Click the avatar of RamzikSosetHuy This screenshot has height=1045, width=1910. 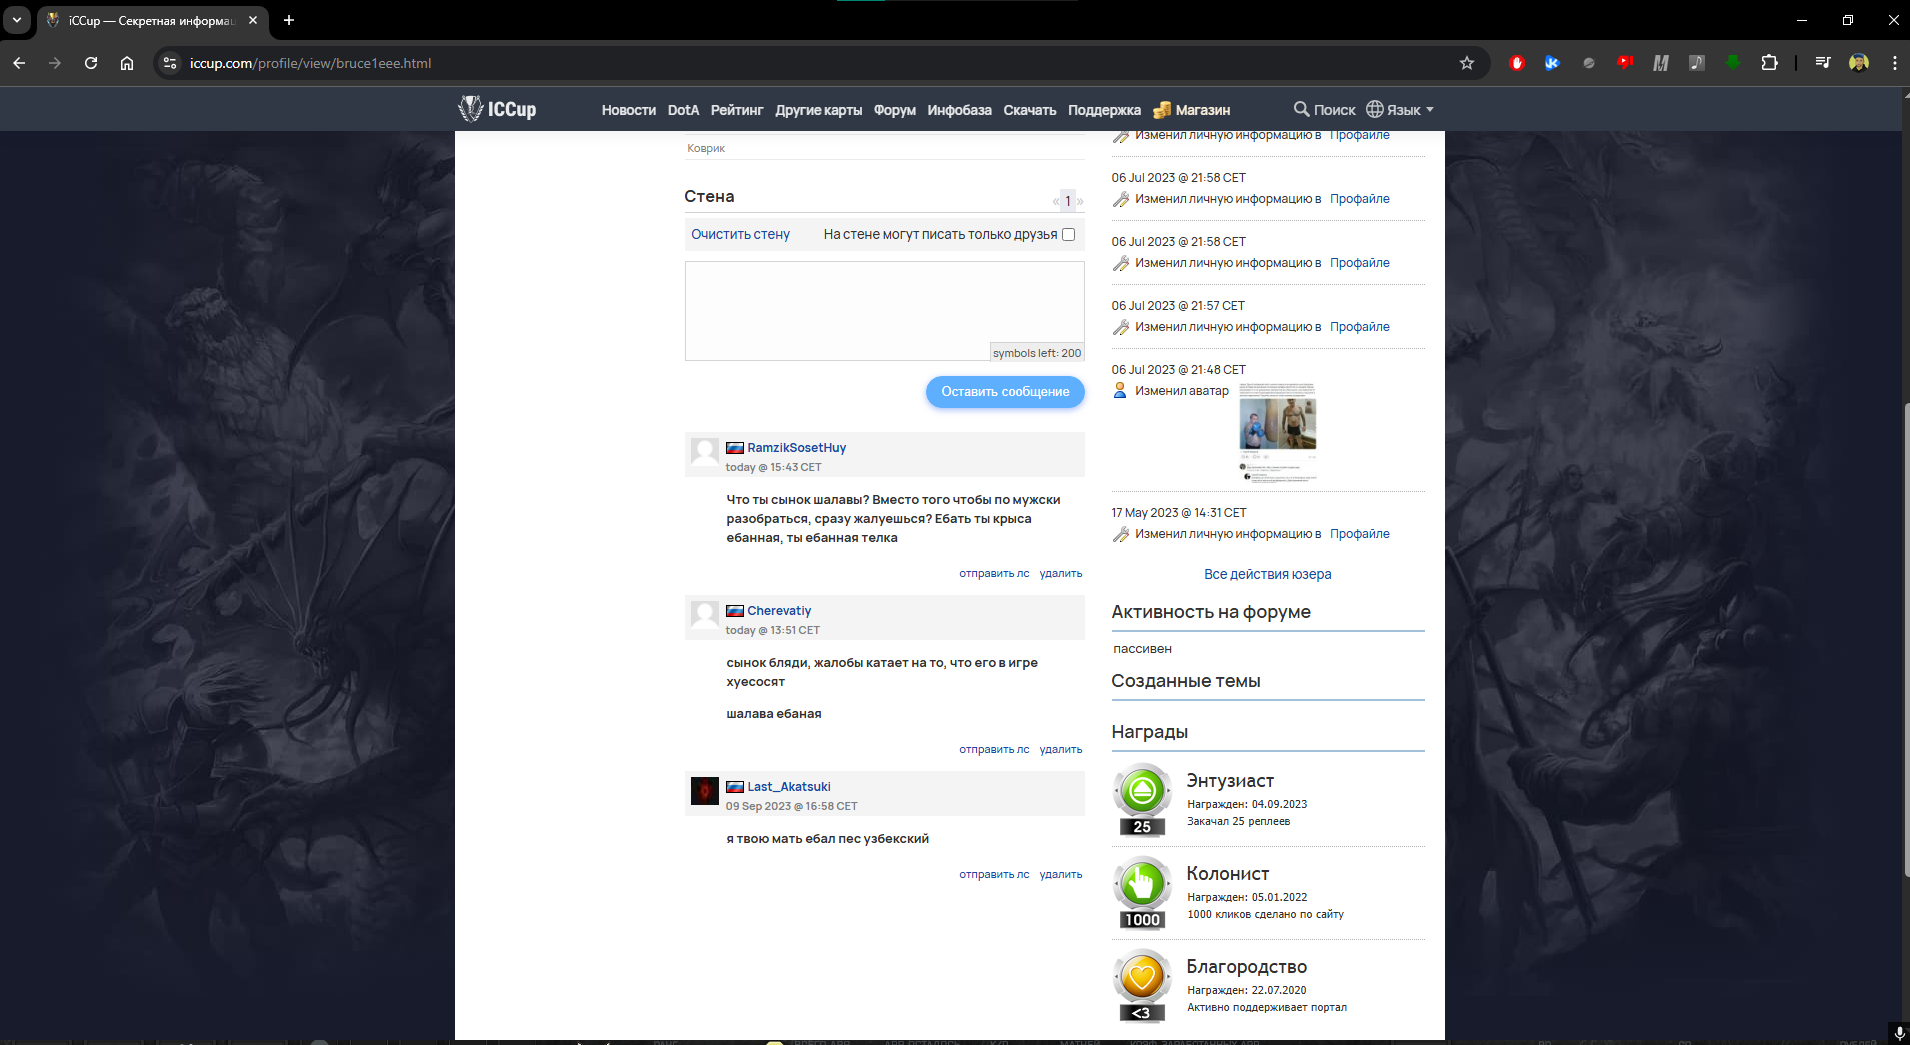[x=705, y=452]
